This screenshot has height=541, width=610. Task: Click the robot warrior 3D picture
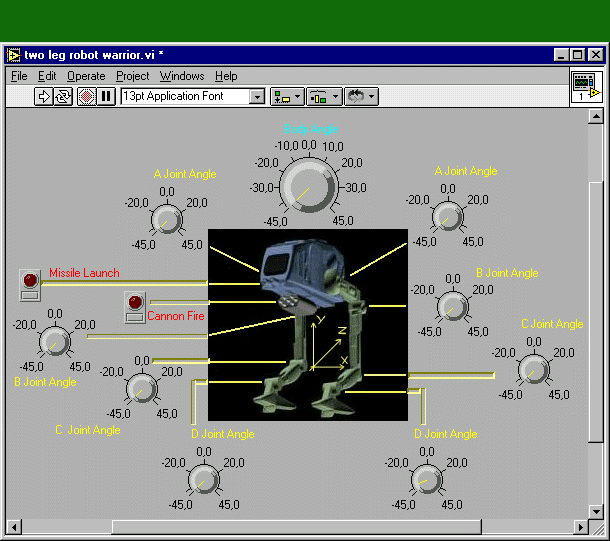click(x=308, y=325)
